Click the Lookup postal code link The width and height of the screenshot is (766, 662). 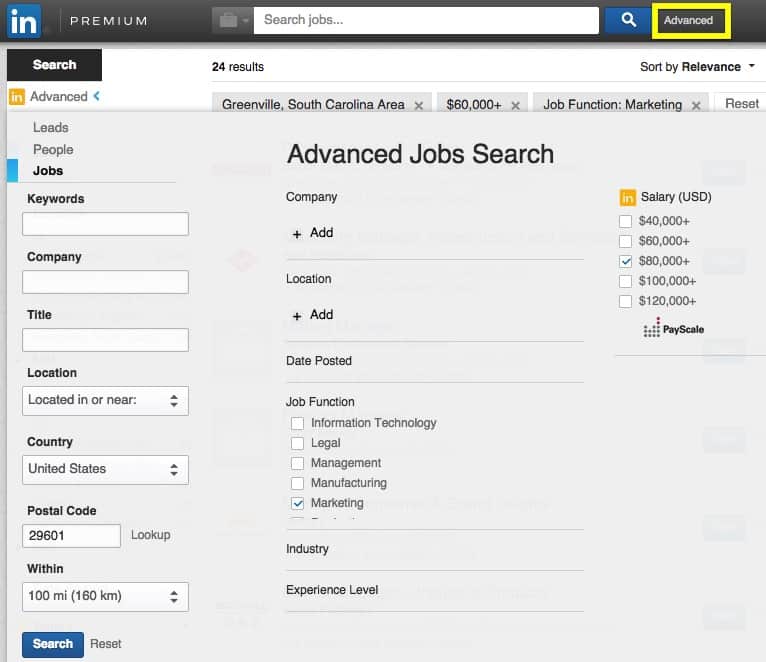click(150, 535)
